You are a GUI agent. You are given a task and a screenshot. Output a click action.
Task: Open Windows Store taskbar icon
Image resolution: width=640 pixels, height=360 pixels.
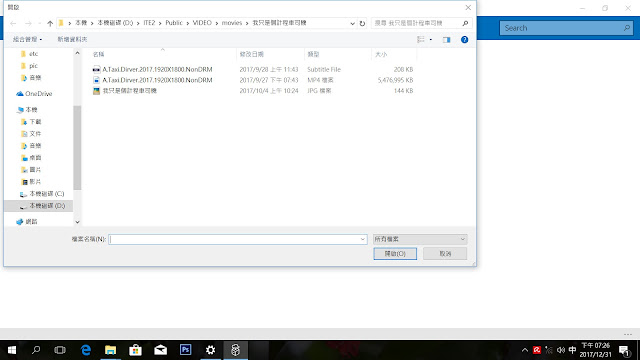[136, 350]
